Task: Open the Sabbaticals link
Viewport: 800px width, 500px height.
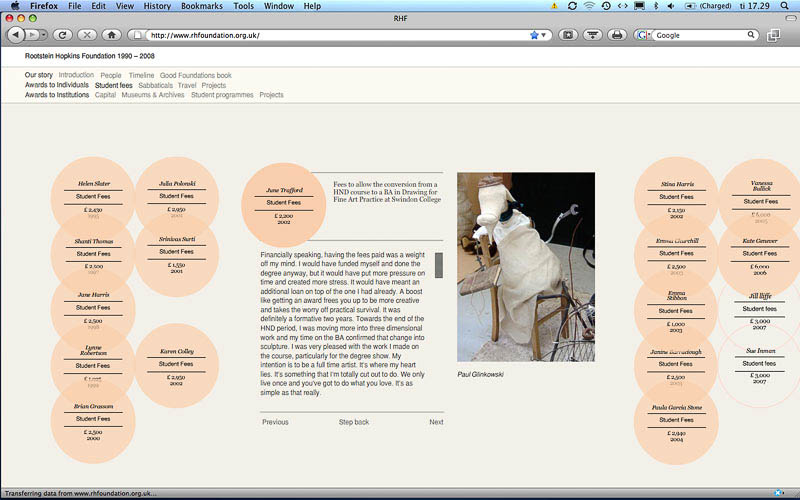Action: (x=156, y=85)
